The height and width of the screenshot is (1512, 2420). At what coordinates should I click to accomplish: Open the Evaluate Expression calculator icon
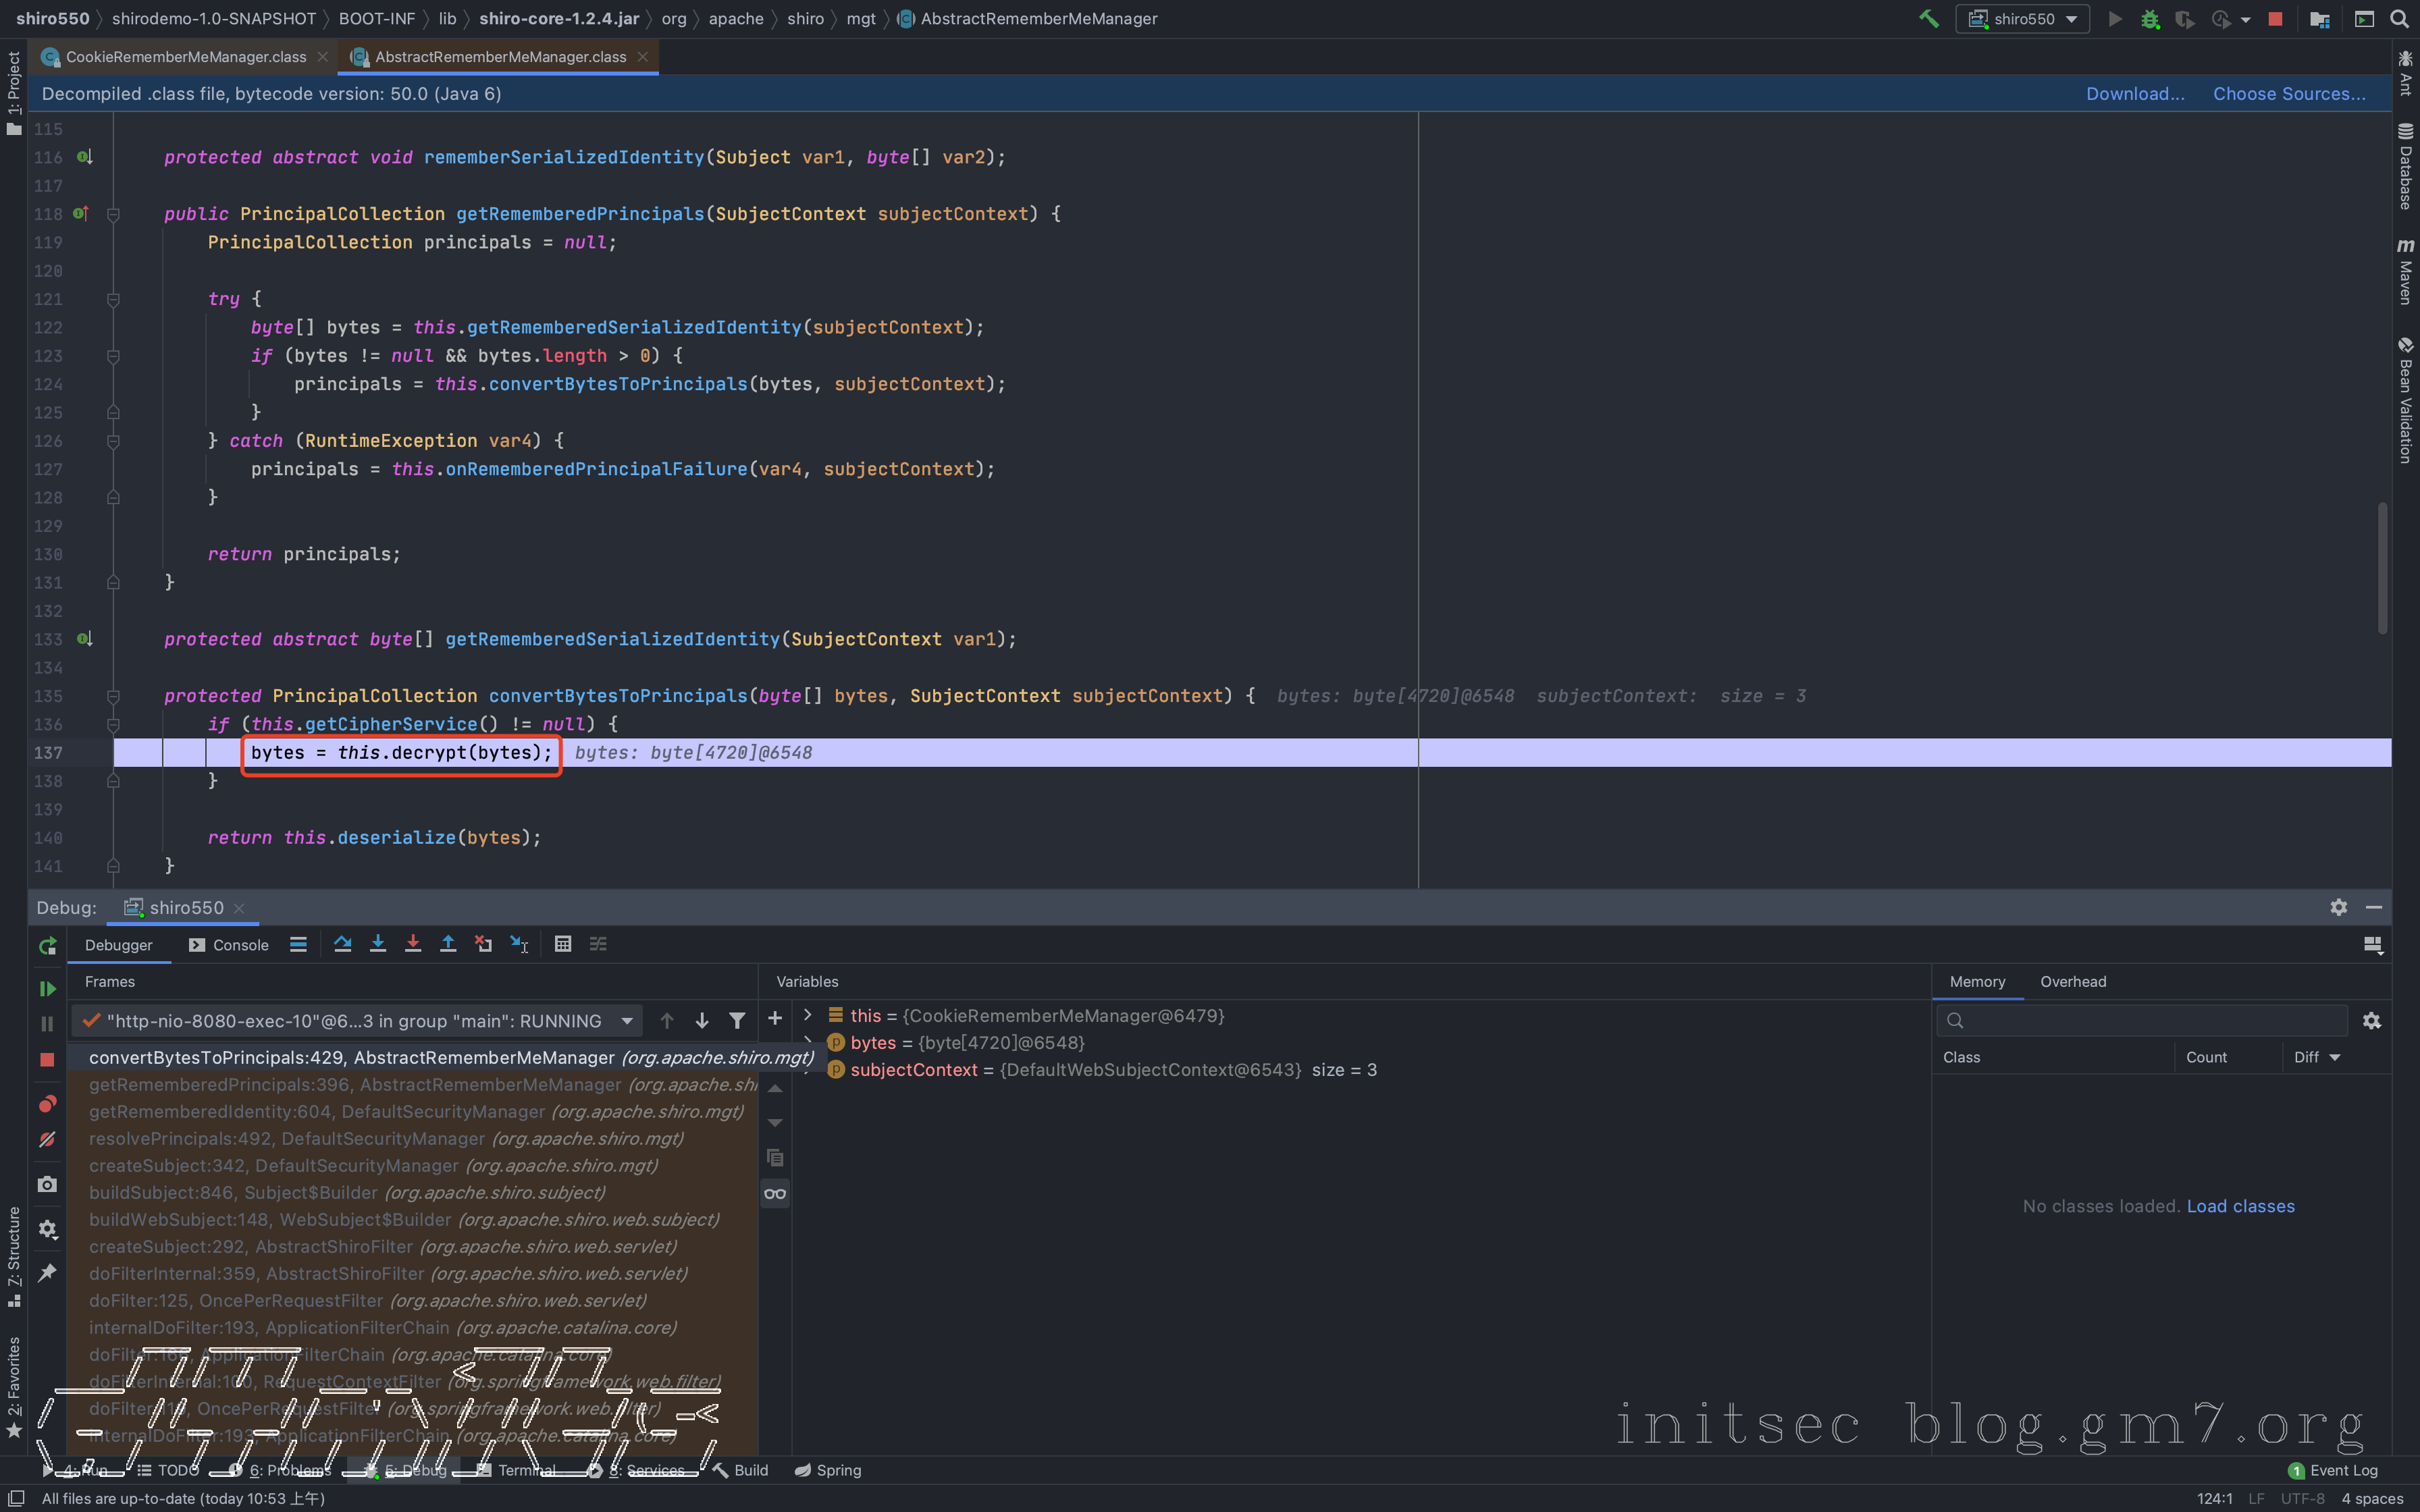click(563, 944)
